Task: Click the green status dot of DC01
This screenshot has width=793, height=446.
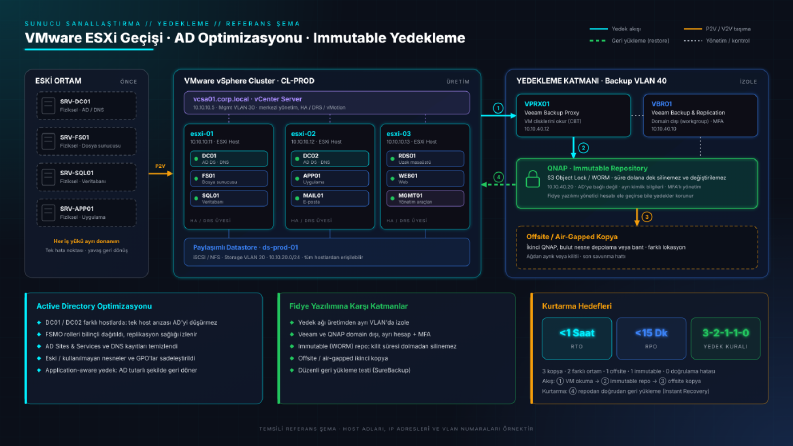Action: click(196, 159)
